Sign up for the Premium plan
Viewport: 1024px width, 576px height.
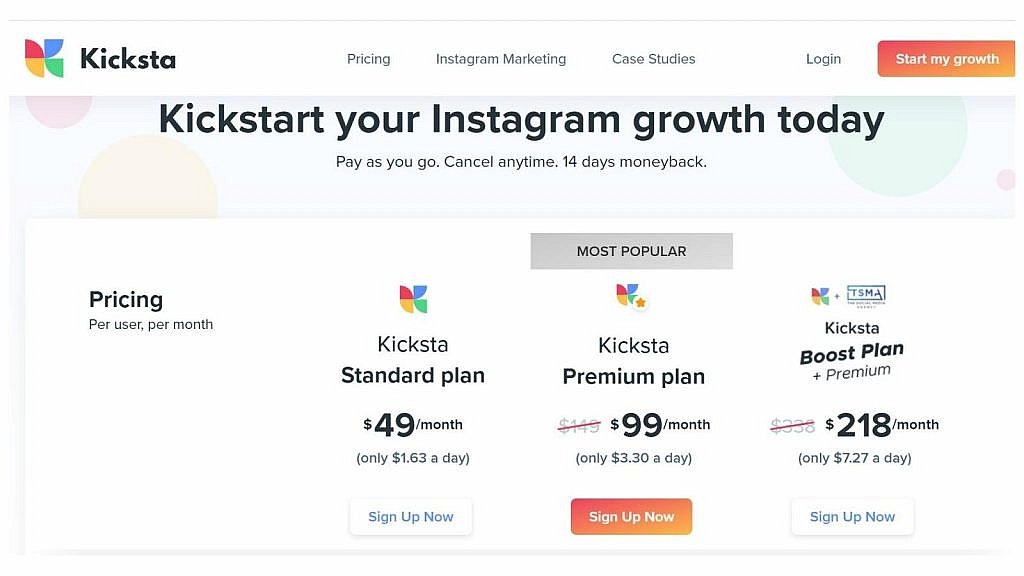coord(632,517)
